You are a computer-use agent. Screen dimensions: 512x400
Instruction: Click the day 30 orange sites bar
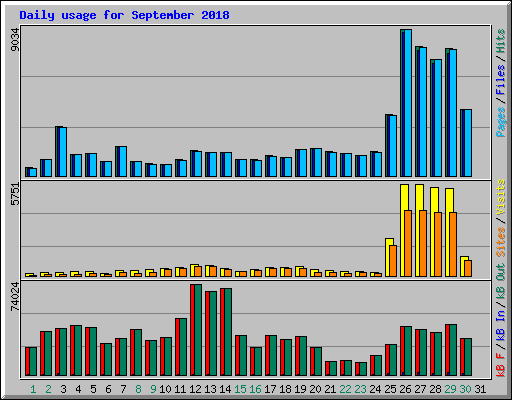tap(468, 268)
